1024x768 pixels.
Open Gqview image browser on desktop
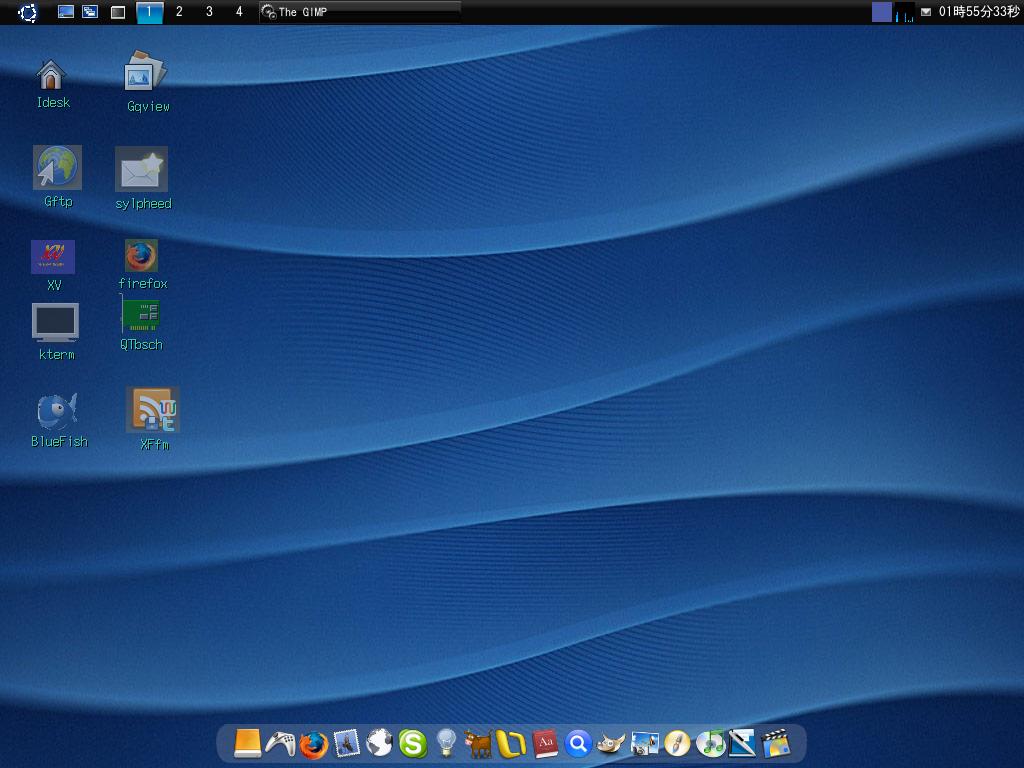point(145,73)
